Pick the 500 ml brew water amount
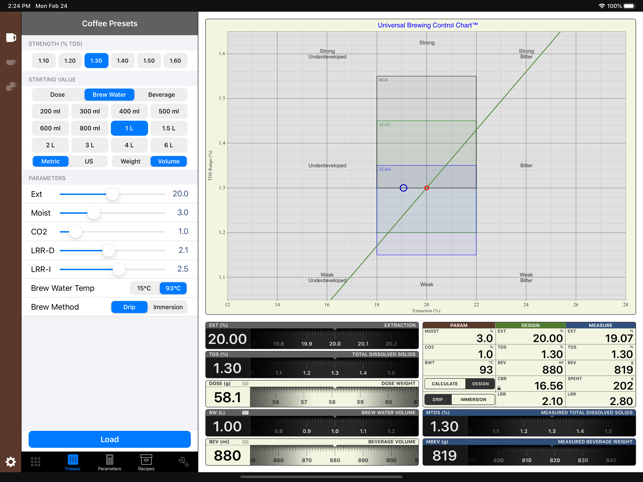643x482 pixels. pos(169,112)
